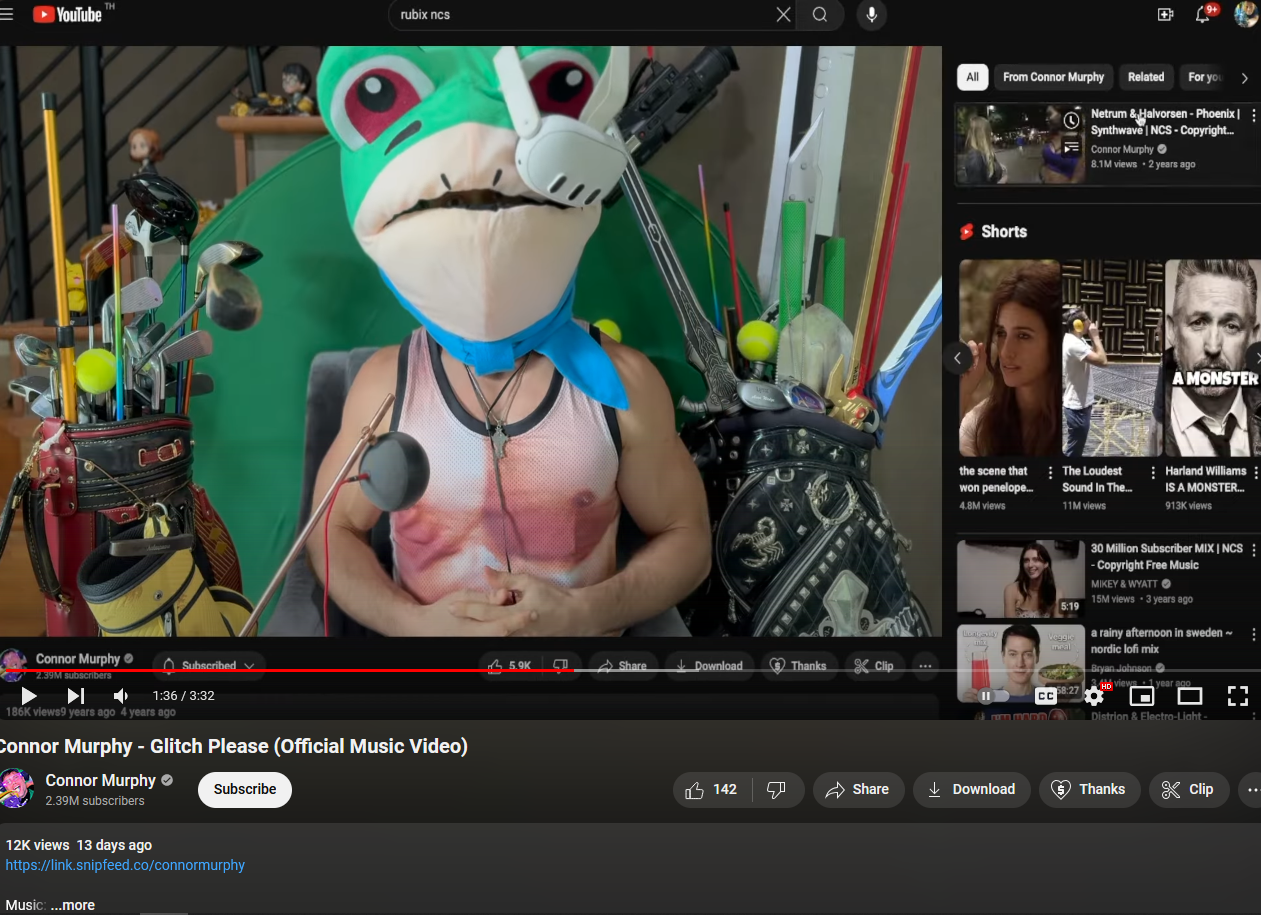Select the 'From Connor Murphy' filter chip
This screenshot has height=915, width=1261.
[x=1052, y=77]
